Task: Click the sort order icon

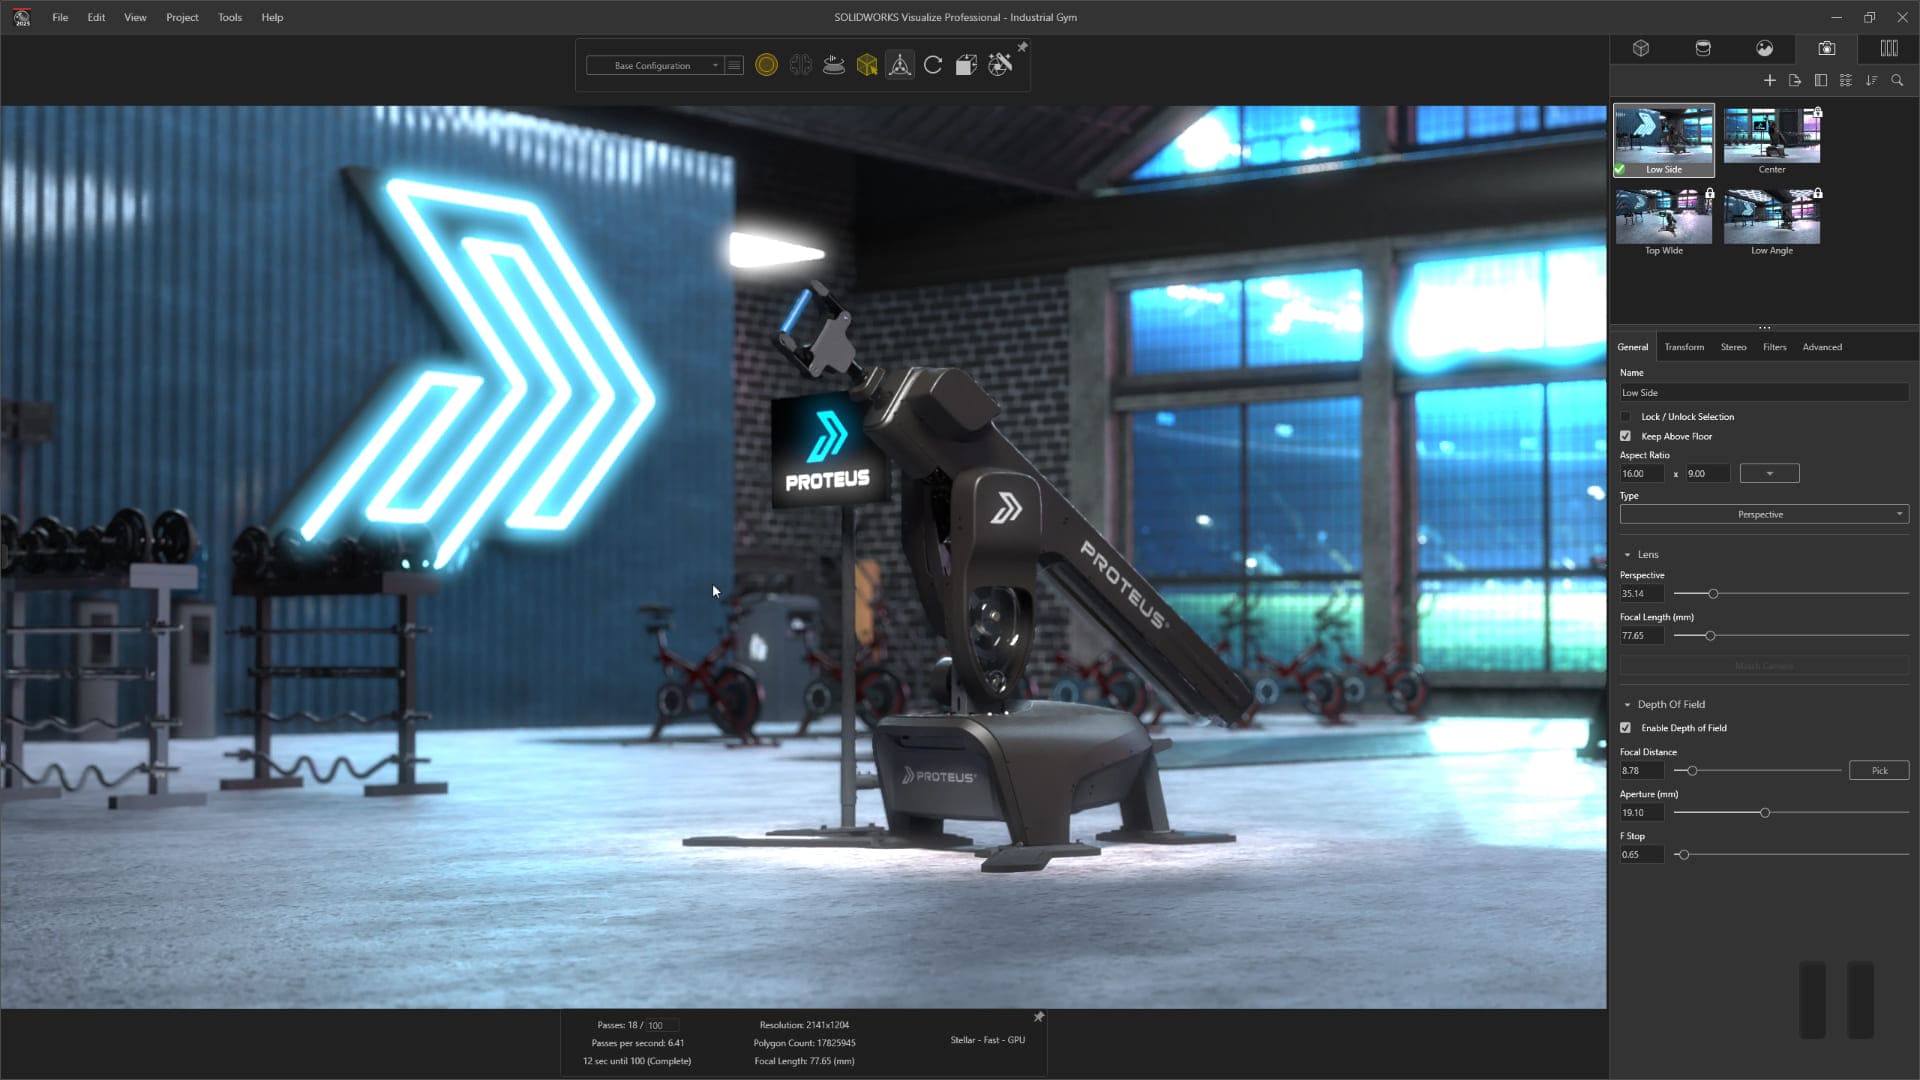Action: [x=1872, y=80]
